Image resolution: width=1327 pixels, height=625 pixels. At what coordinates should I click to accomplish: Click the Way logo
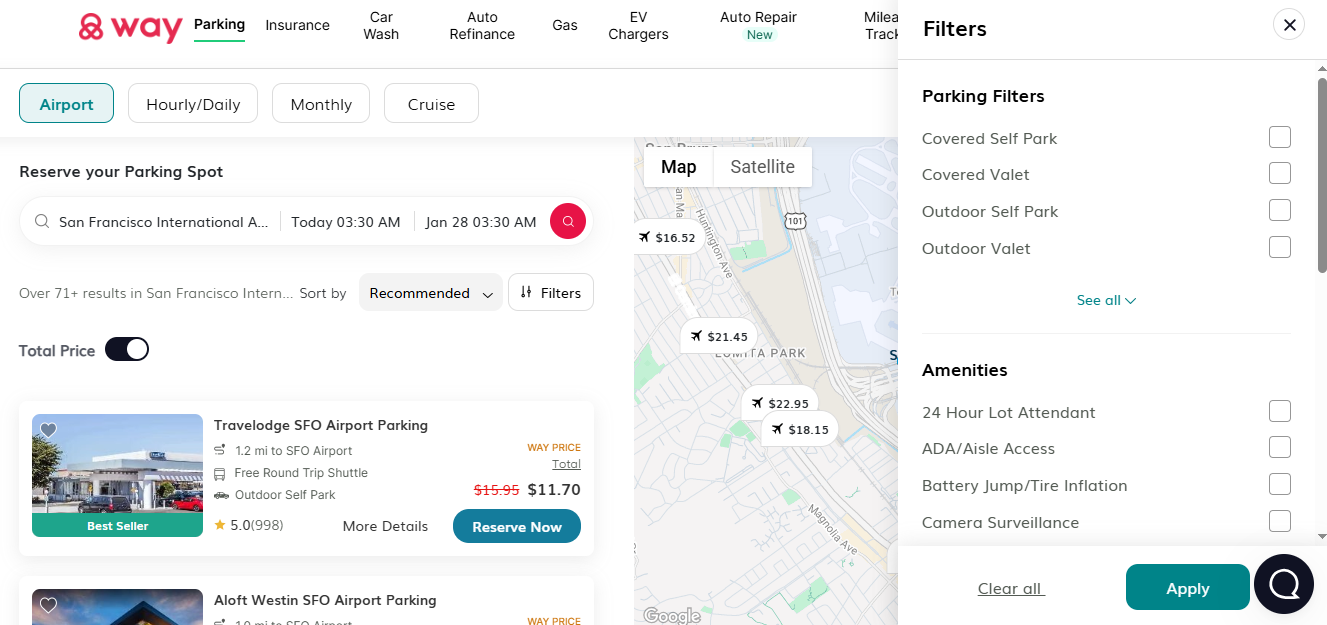click(x=130, y=27)
